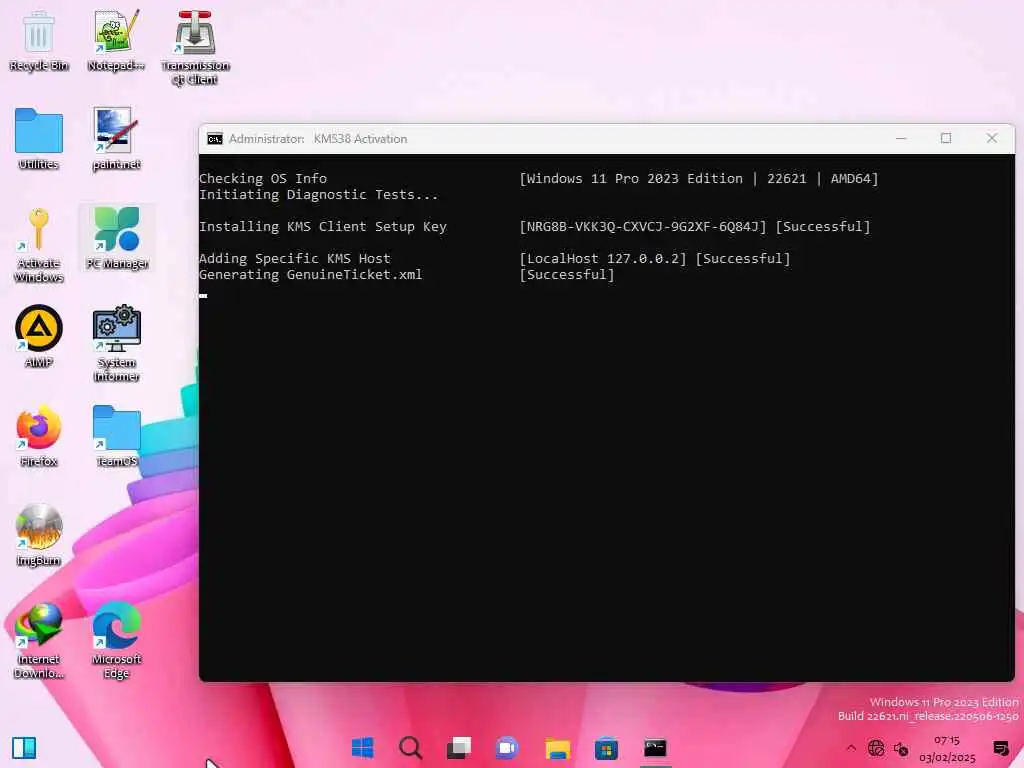Click 'Generating GenuineTicket.xml' line
Image resolution: width=1024 pixels, height=768 pixels.
(311, 275)
